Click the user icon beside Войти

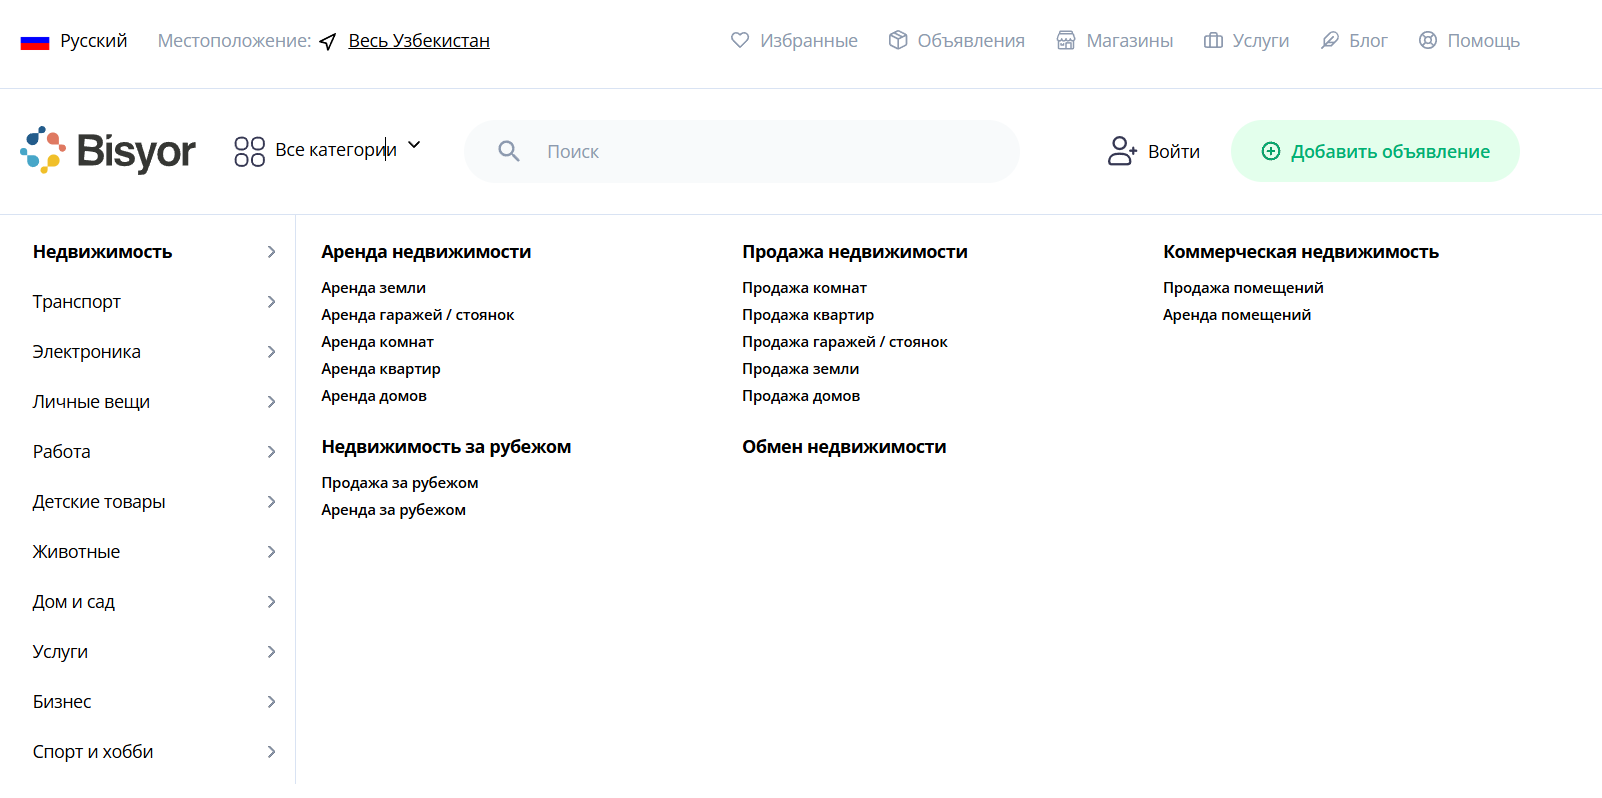tap(1121, 151)
